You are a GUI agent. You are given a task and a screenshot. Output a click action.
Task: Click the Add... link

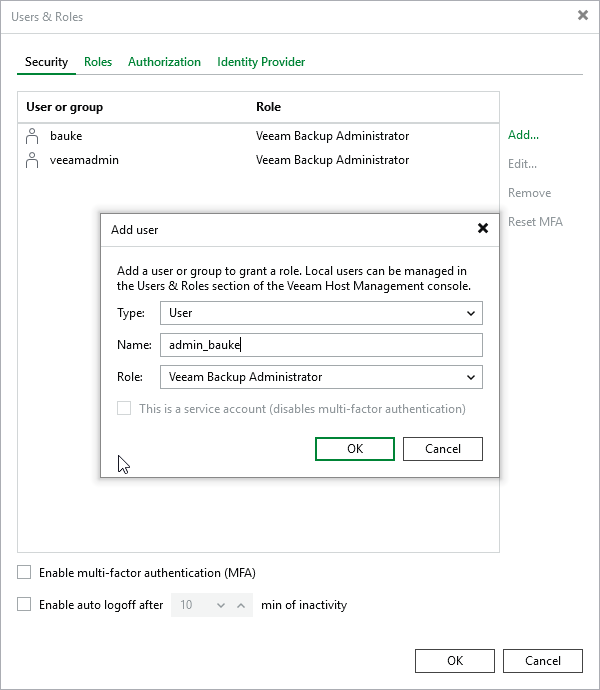523,135
